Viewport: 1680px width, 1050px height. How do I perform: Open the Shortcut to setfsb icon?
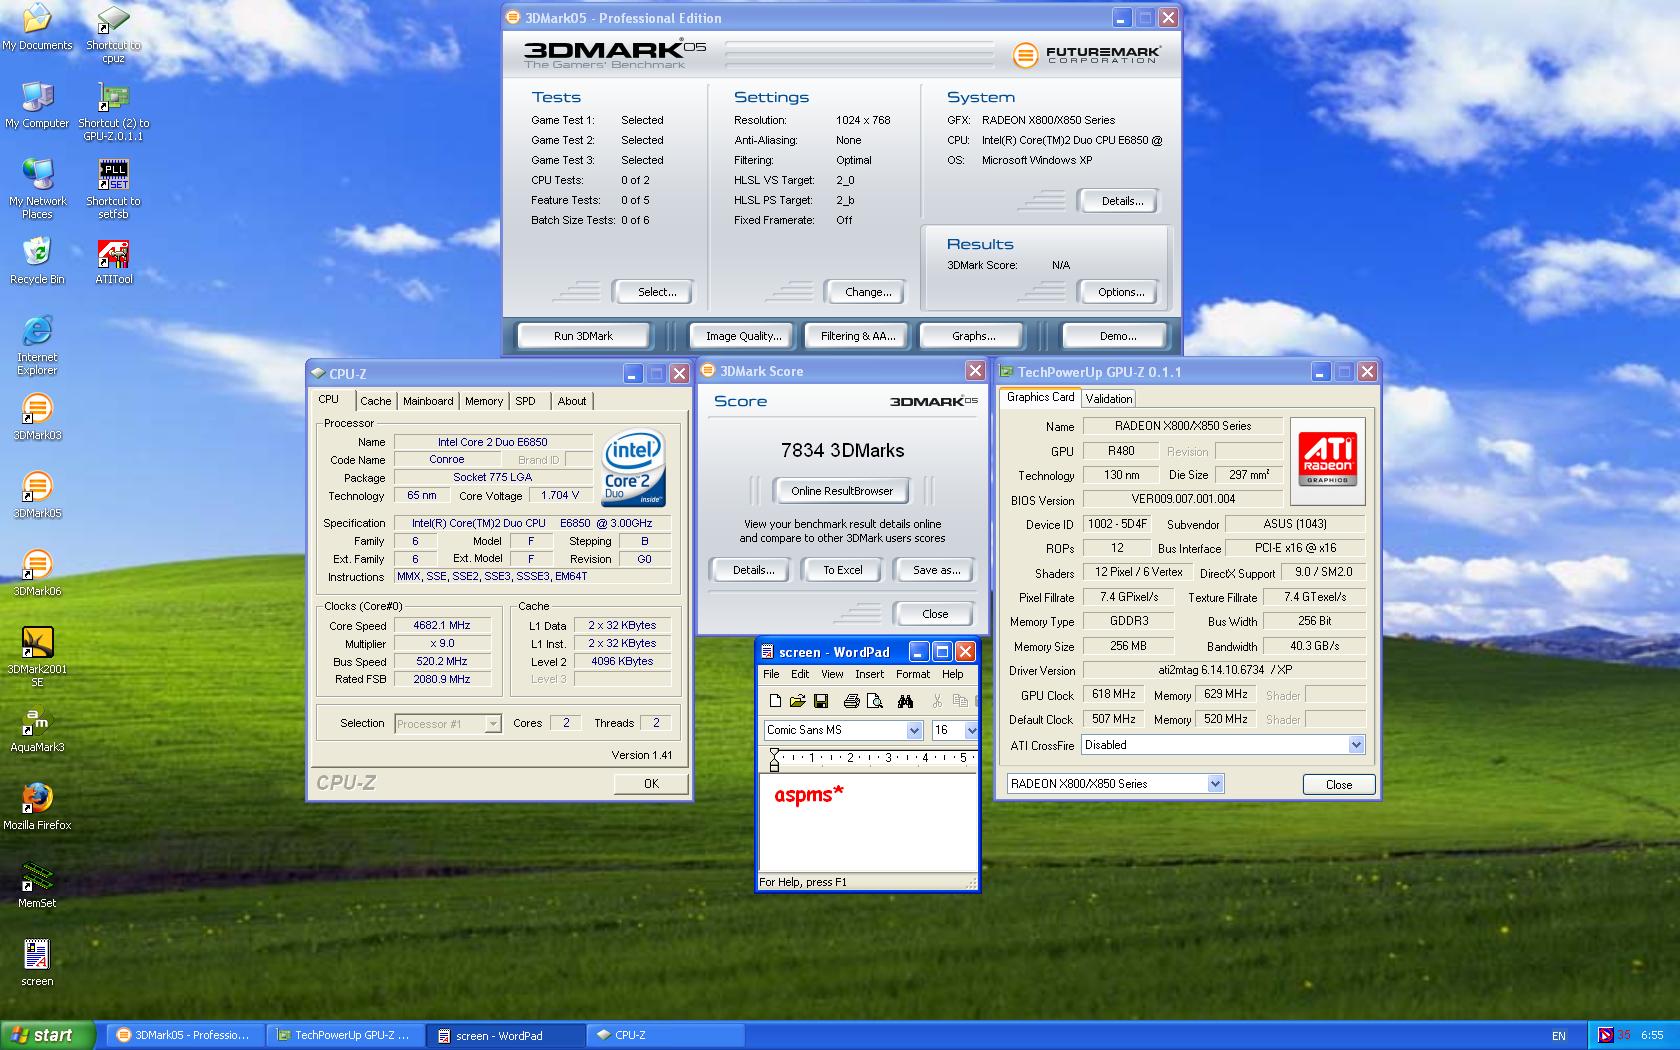pyautogui.click(x=113, y=189)
